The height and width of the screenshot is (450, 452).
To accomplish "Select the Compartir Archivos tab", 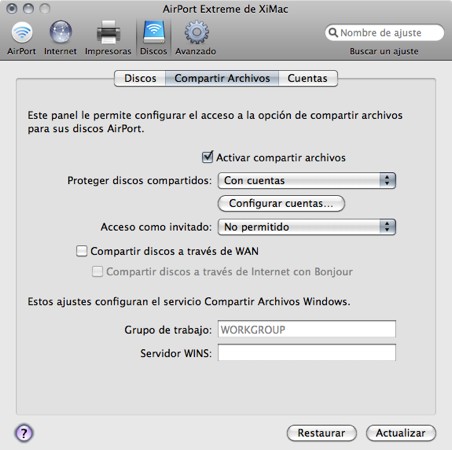I will (222, 78).
